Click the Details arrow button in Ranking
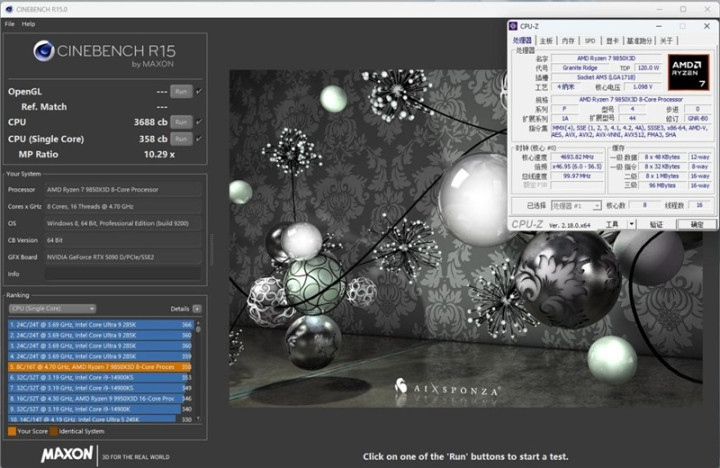This screenshot has width=720, height=468. 197,309
